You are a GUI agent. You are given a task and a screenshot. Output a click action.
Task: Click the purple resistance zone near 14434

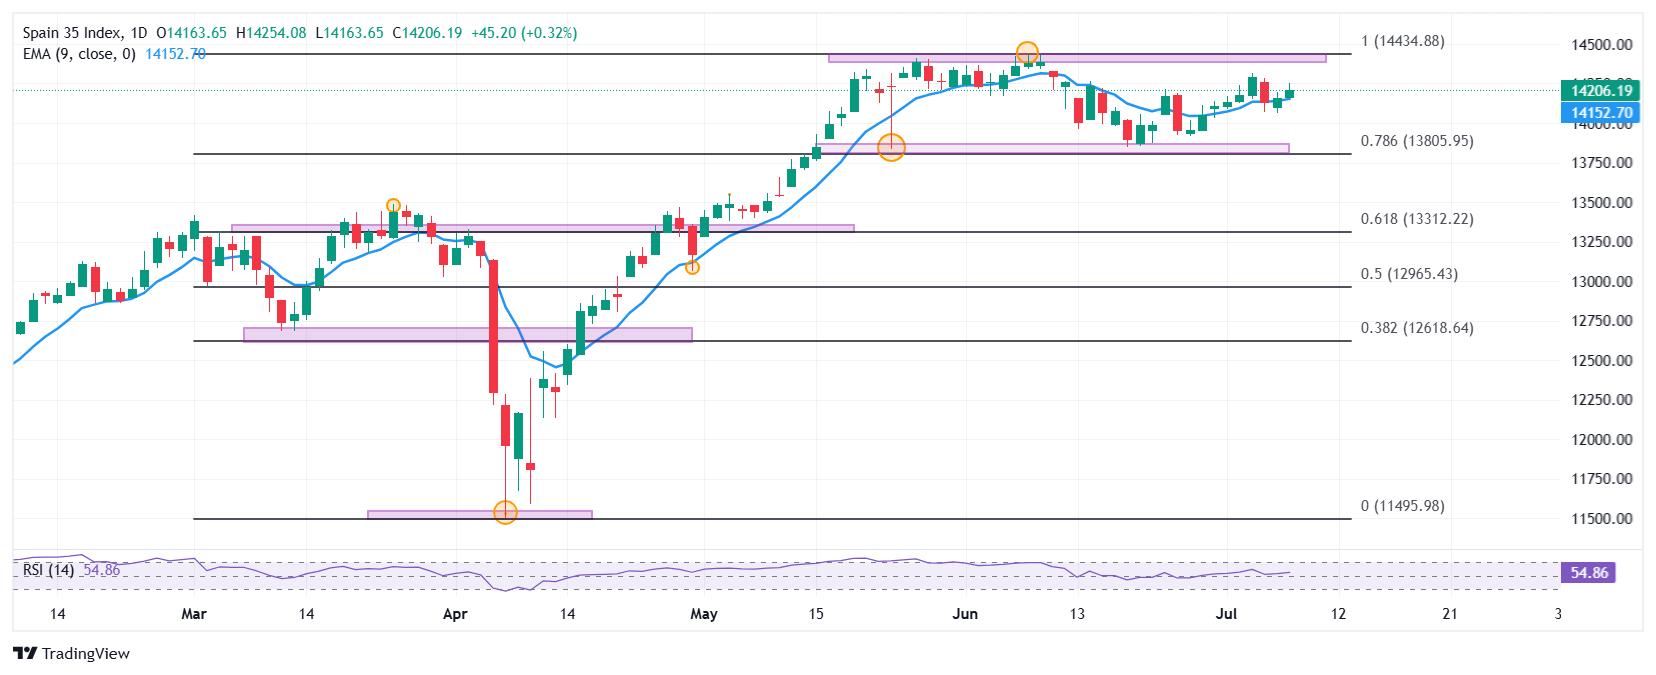click(x=1077, y=58)
